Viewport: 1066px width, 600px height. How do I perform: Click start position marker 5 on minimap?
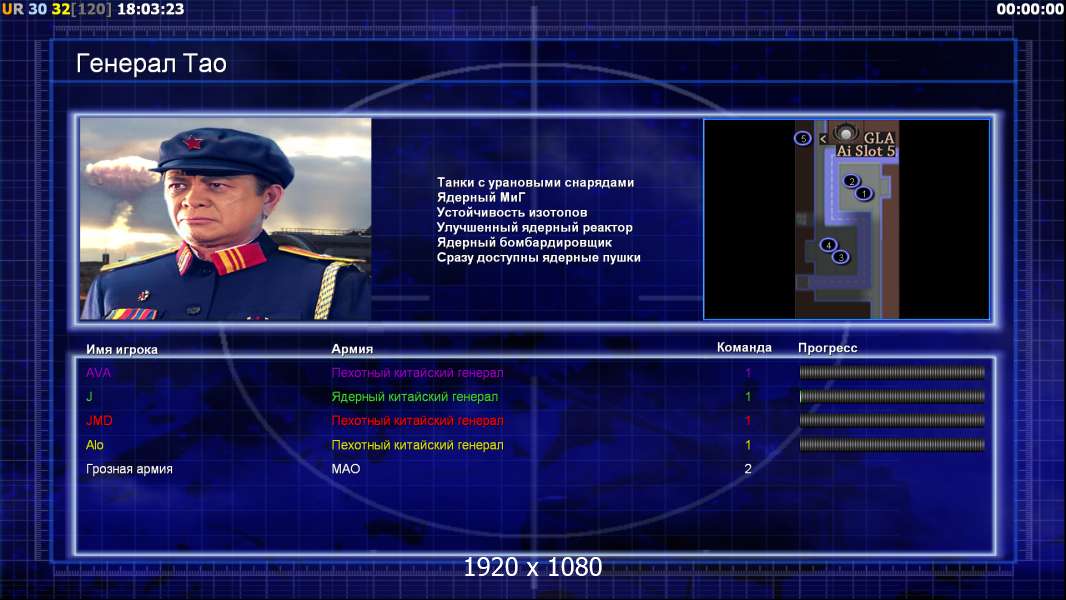point(803,138)
